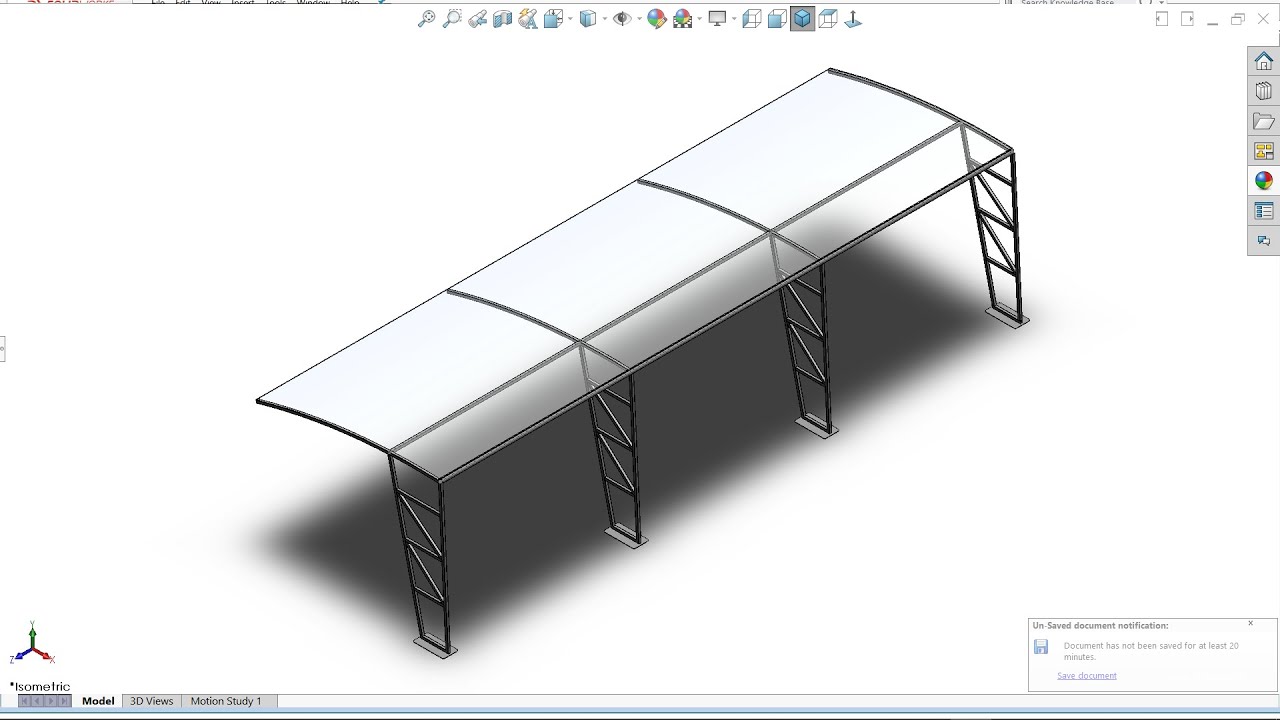
Task: Close the Un-Saved document notification
Action: point(1250,624)
